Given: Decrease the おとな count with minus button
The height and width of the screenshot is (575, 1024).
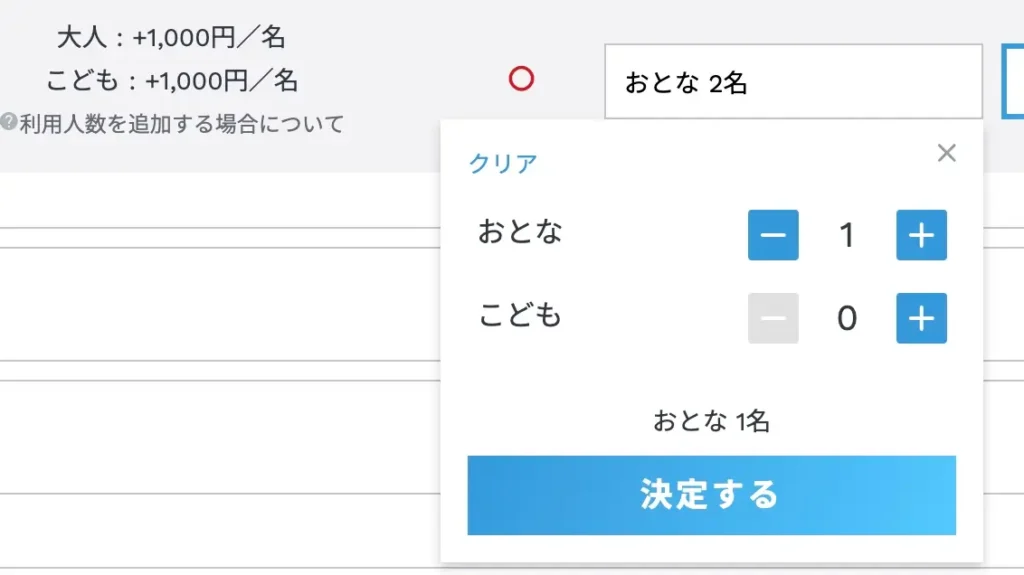Looking at the screenshot, I should point(773,235).
